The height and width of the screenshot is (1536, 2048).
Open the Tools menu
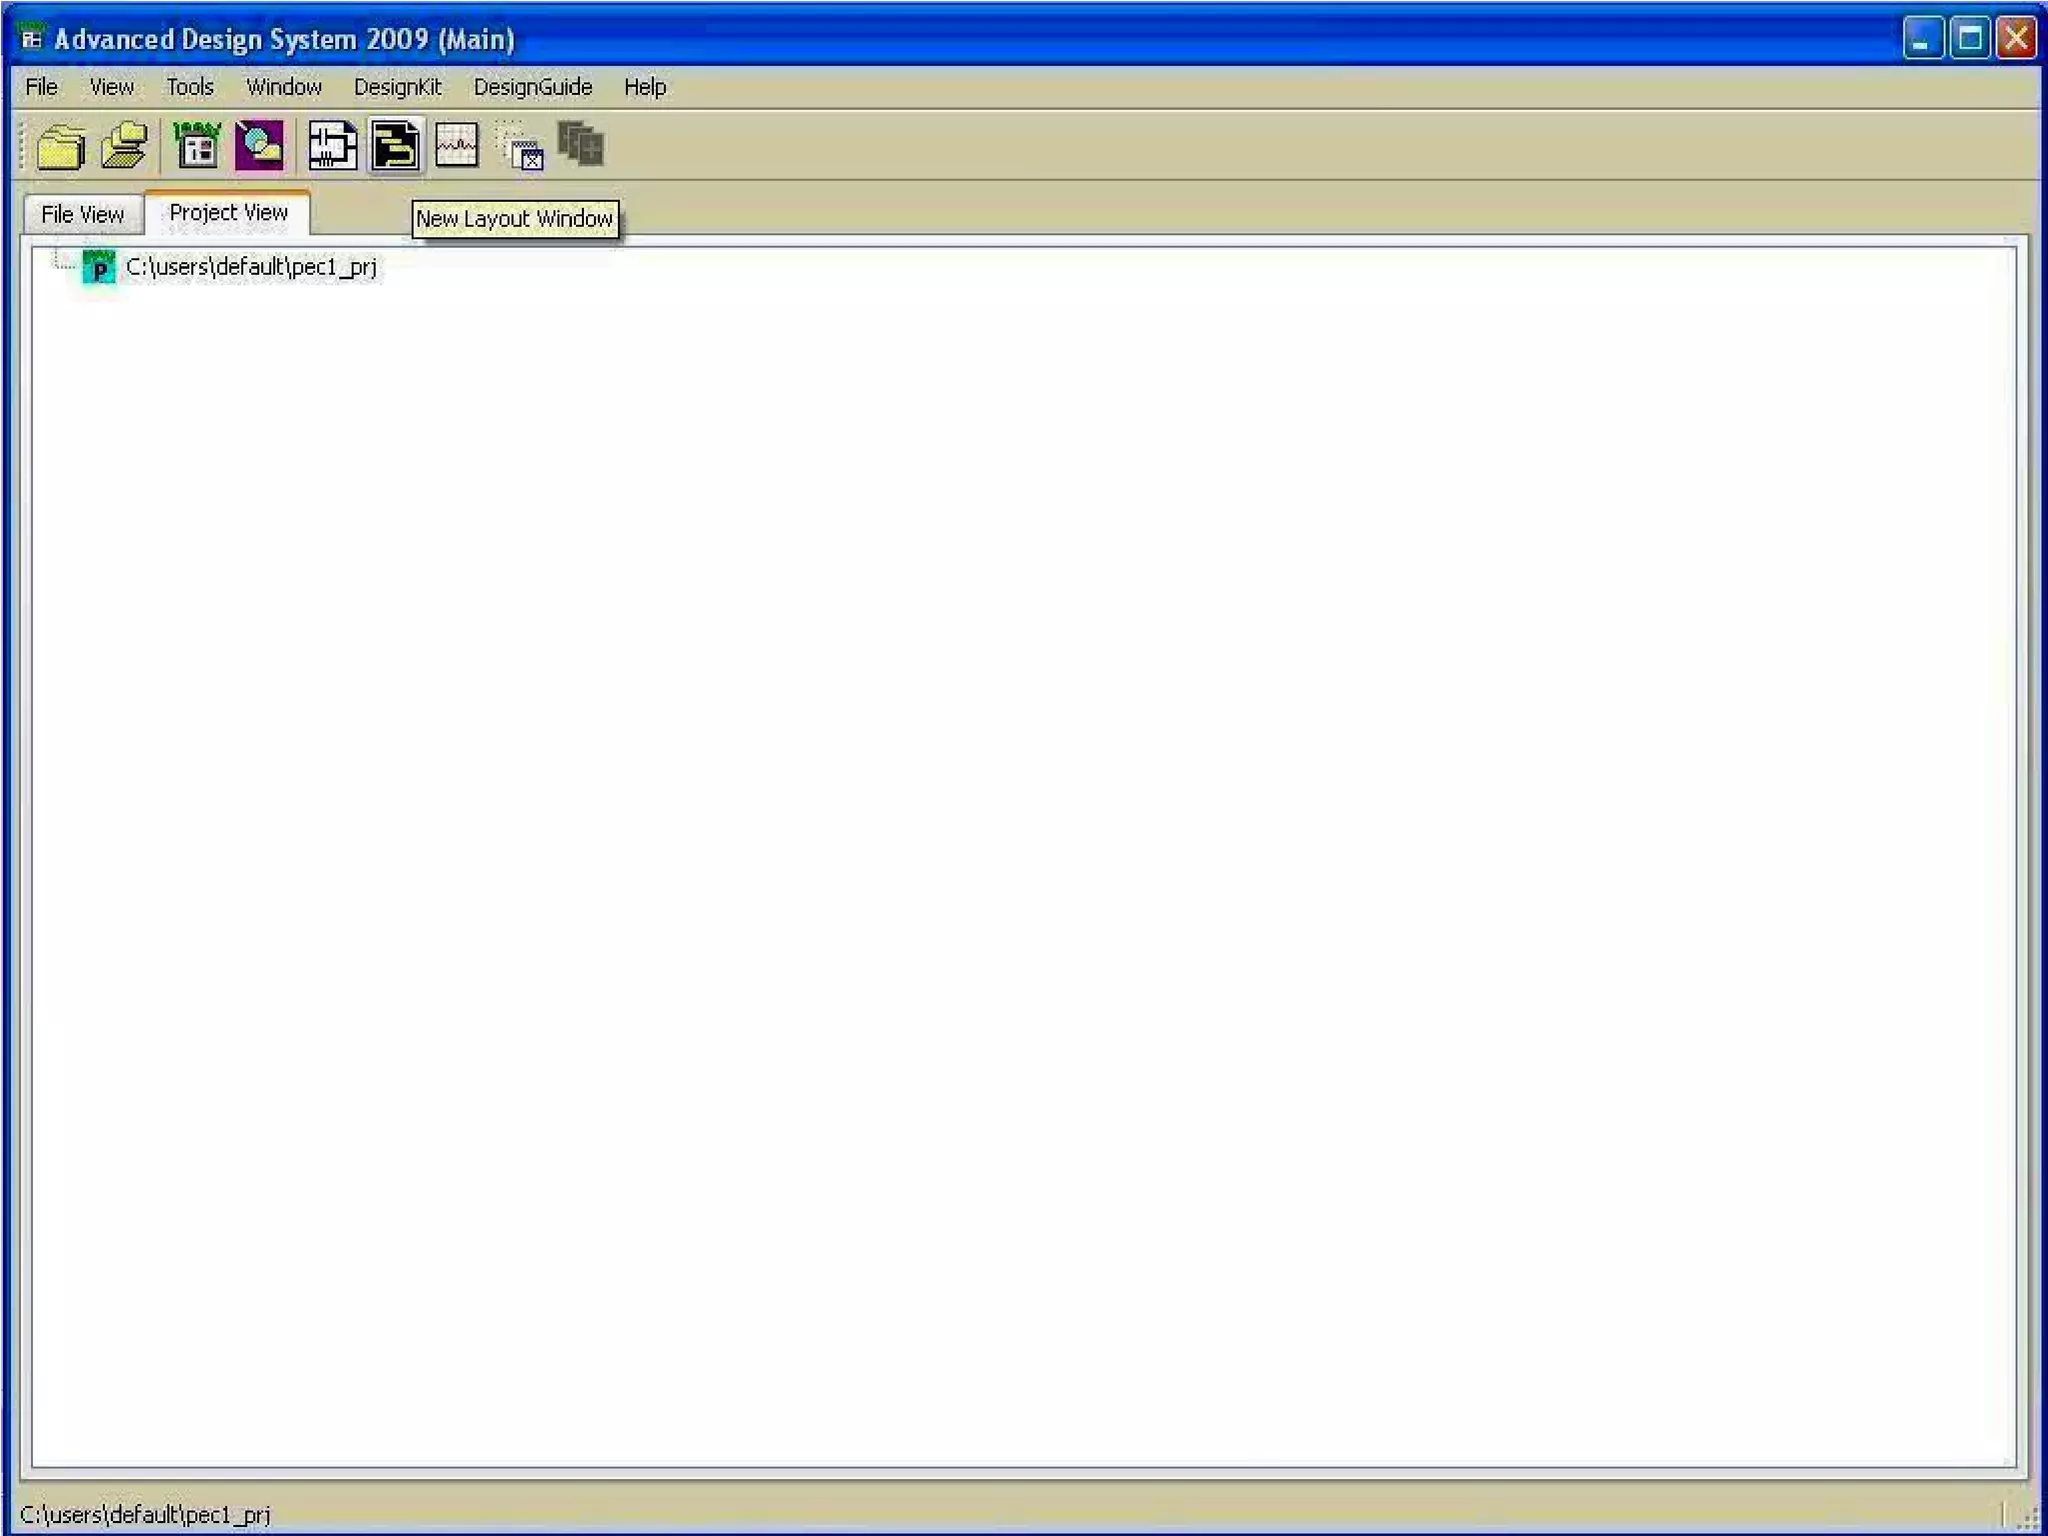(x=190, y=87)
